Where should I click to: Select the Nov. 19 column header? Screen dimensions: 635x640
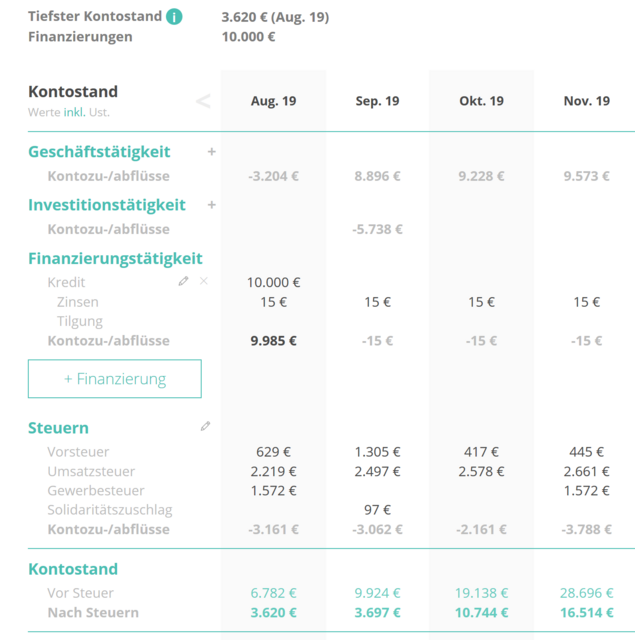click(586, 101)
